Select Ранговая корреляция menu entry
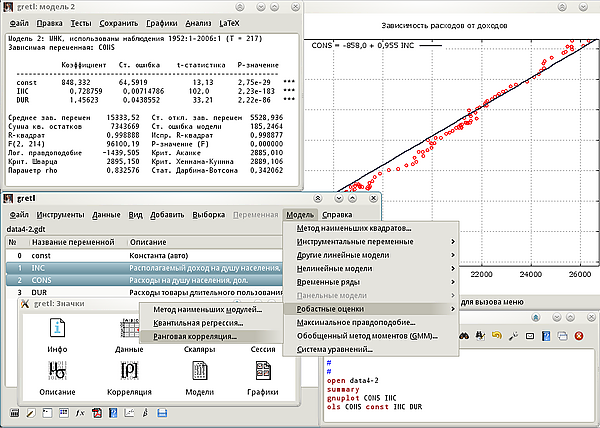This screenshot has height=428, width=600. (196, 337)
